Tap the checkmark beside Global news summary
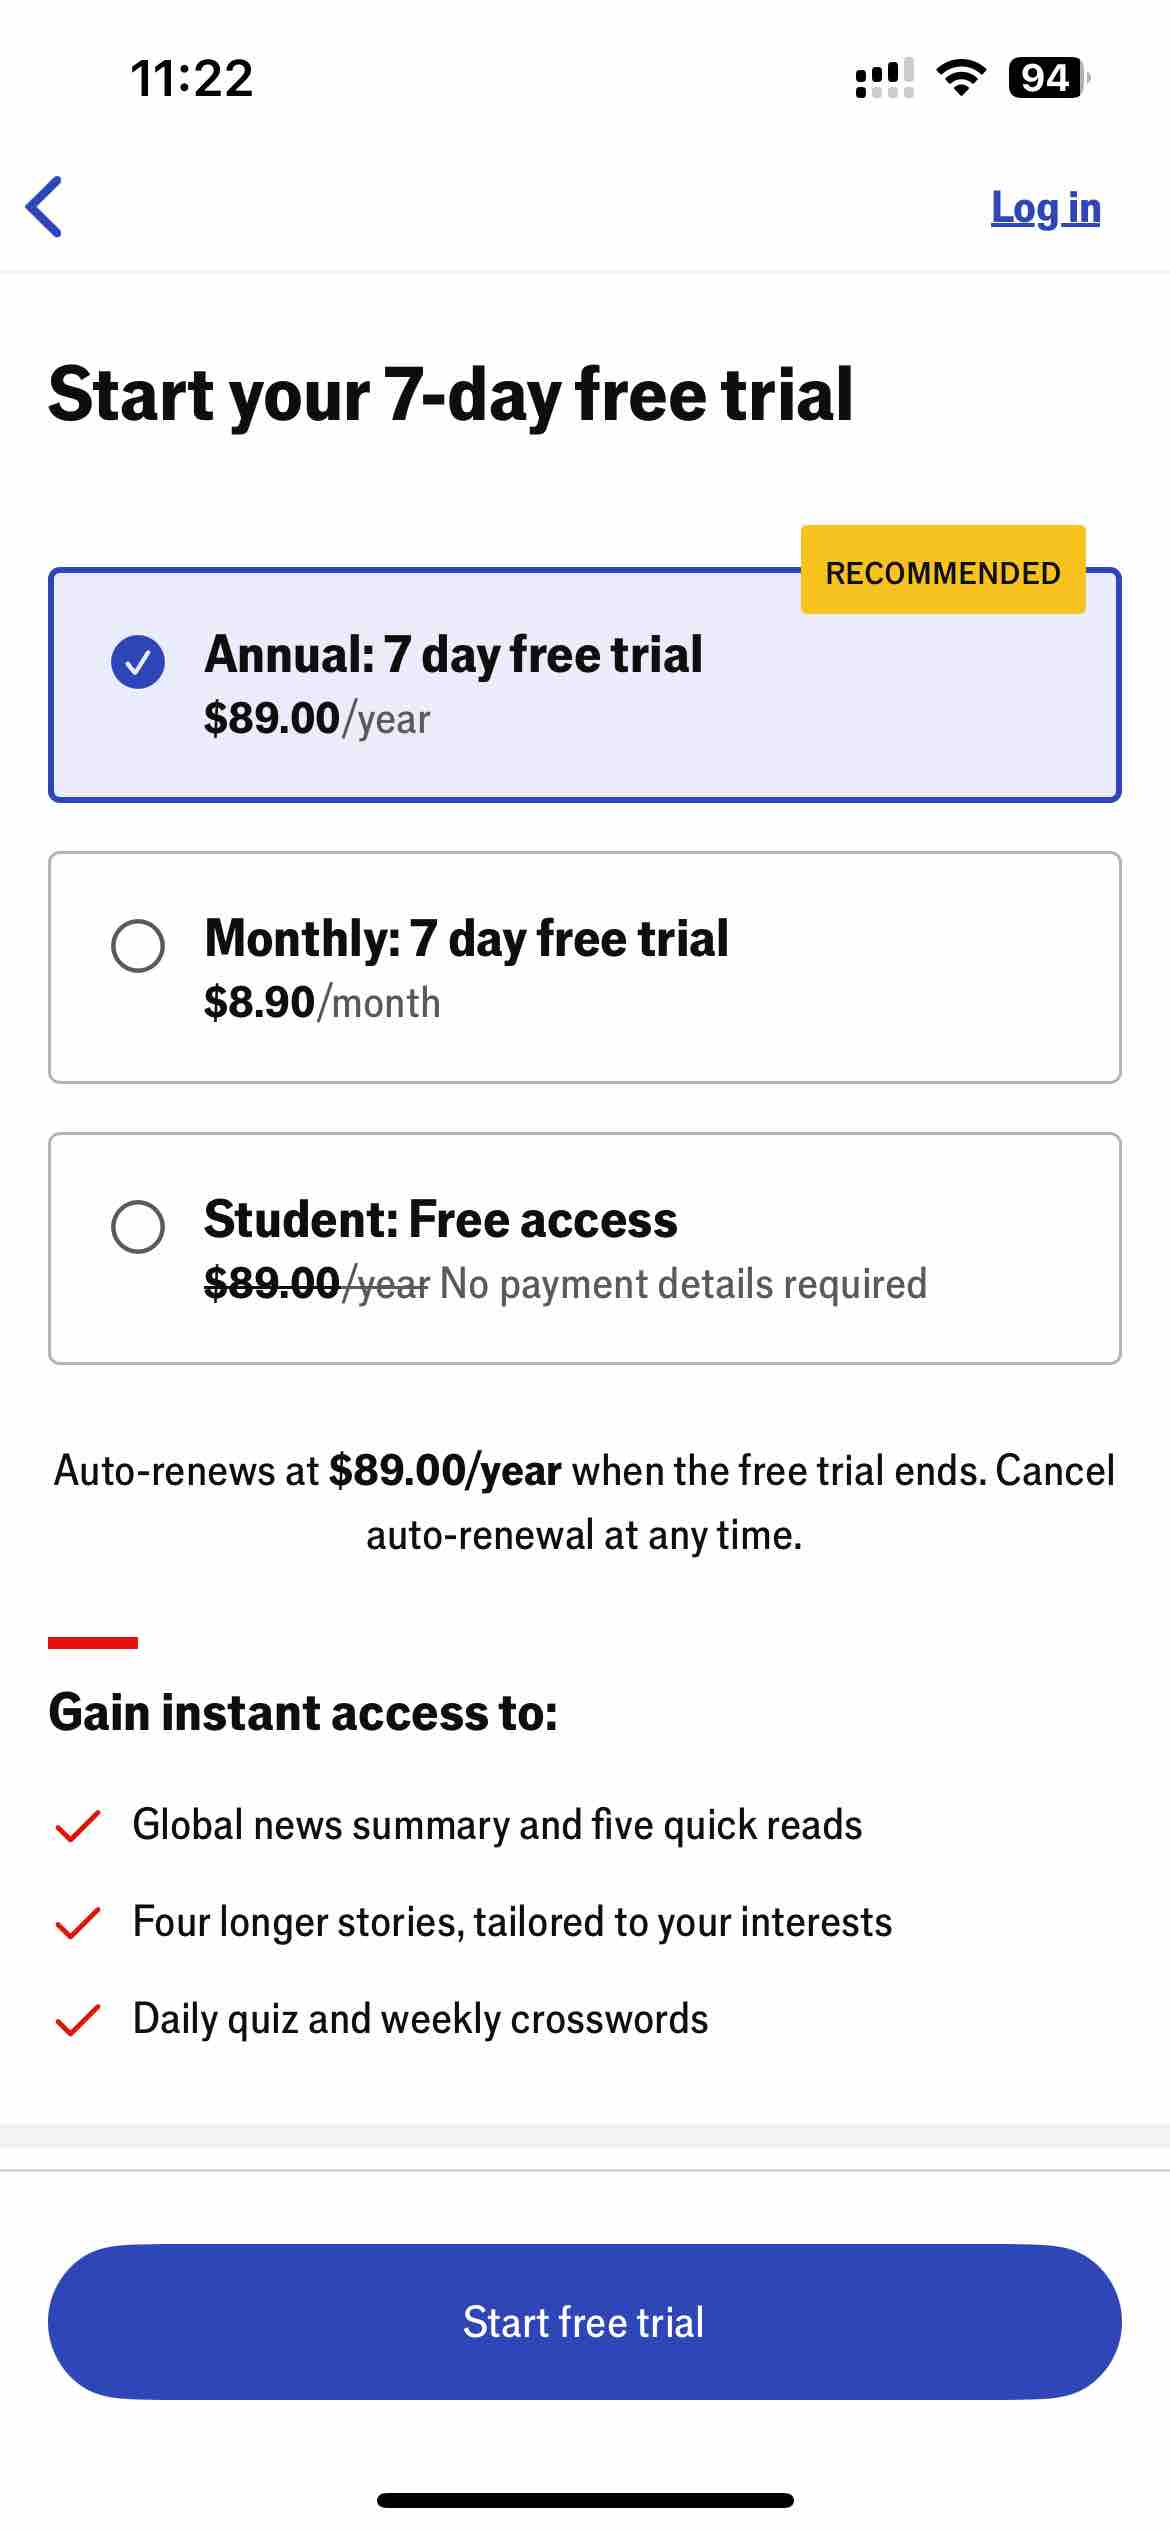Screen dimensions: 1170x2532 77,1825
